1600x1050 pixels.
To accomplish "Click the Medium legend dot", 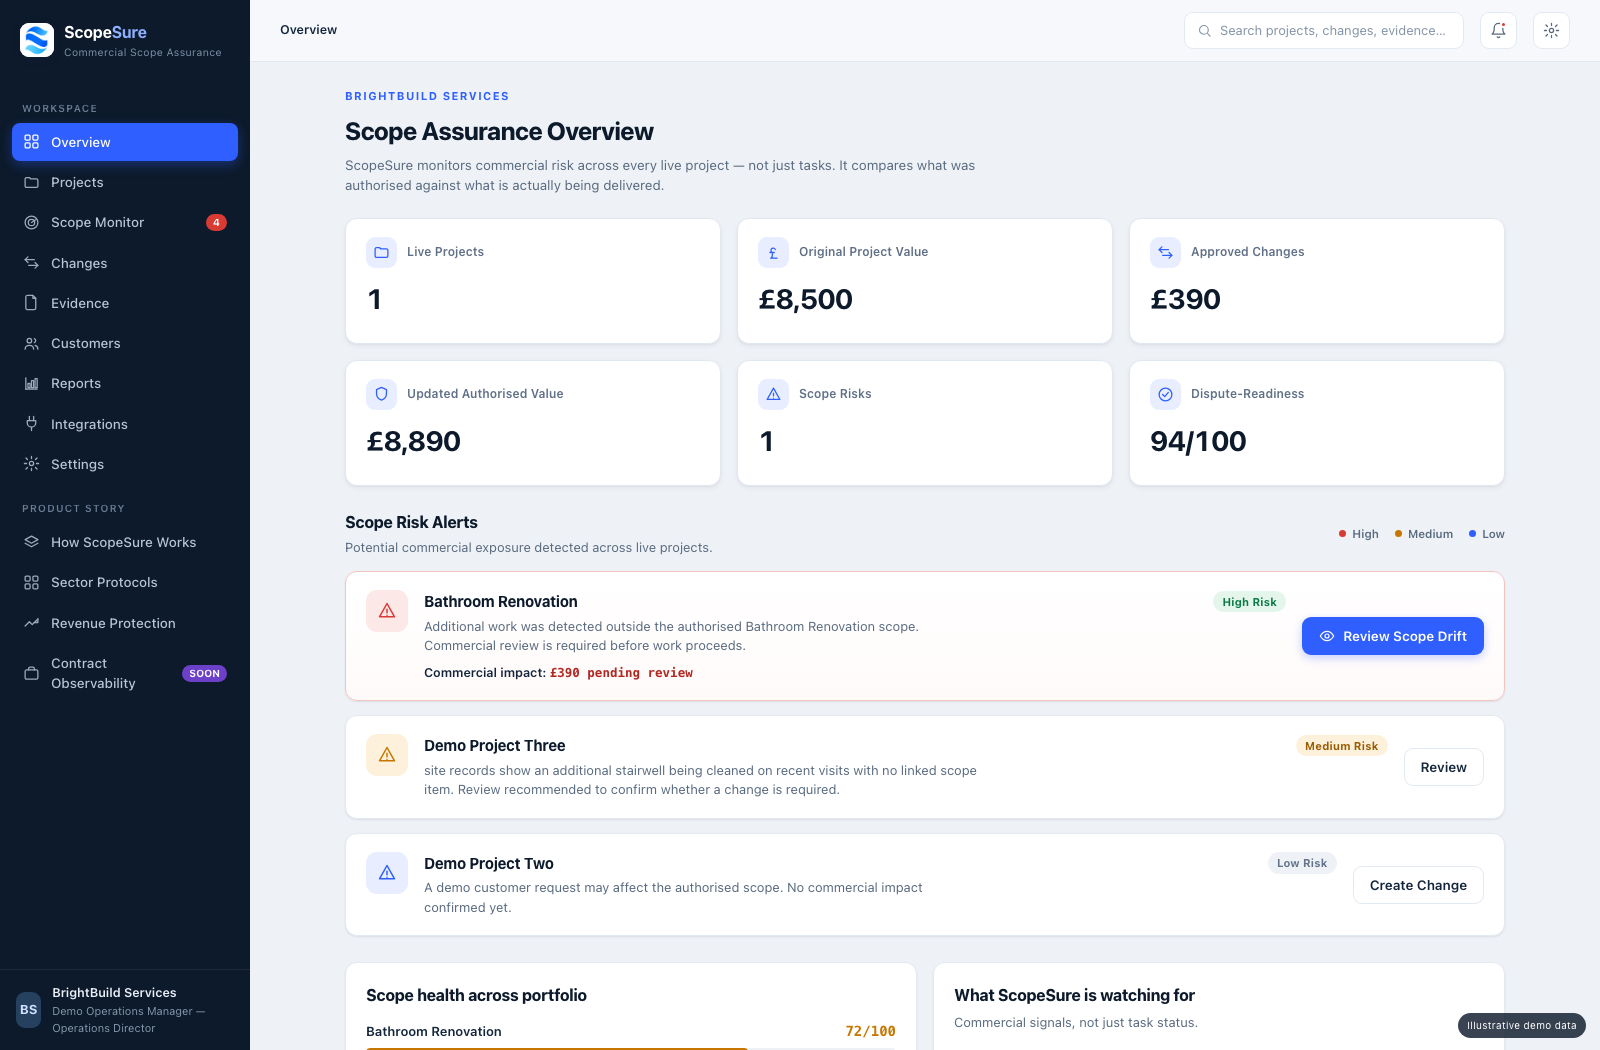I will (1398, 534).
